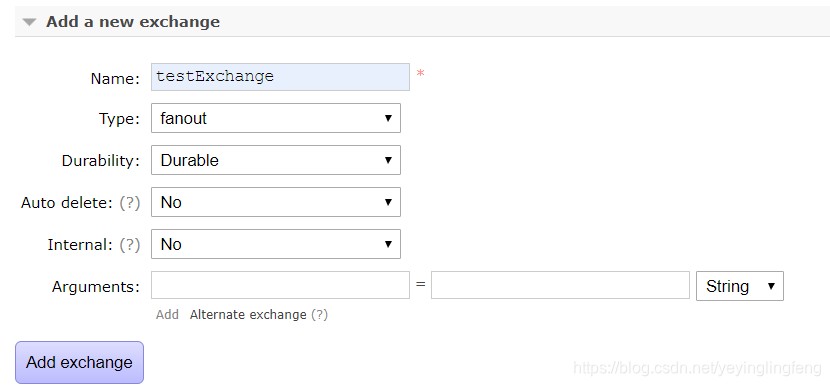Click the "Name:" field label

click(x=115, y=79)
